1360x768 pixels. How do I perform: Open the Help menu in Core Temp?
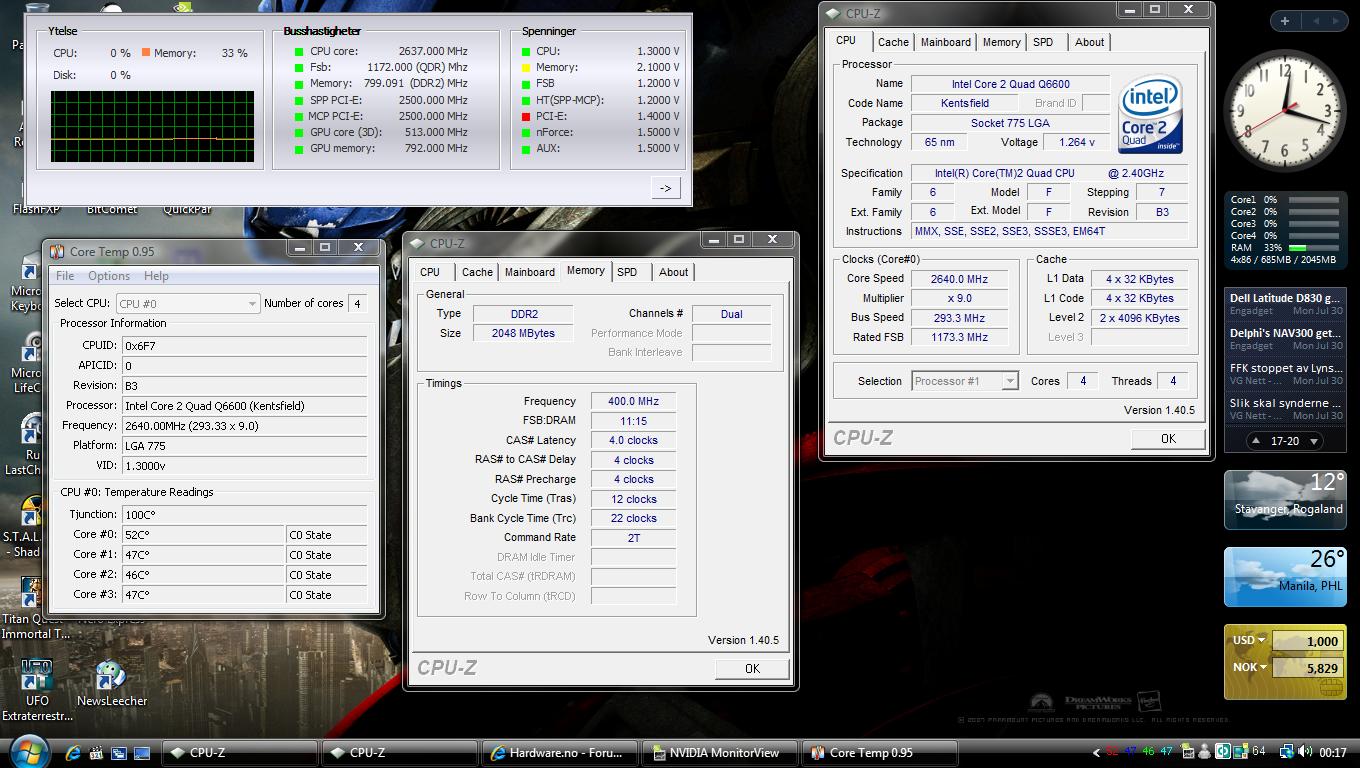[156, 276]
